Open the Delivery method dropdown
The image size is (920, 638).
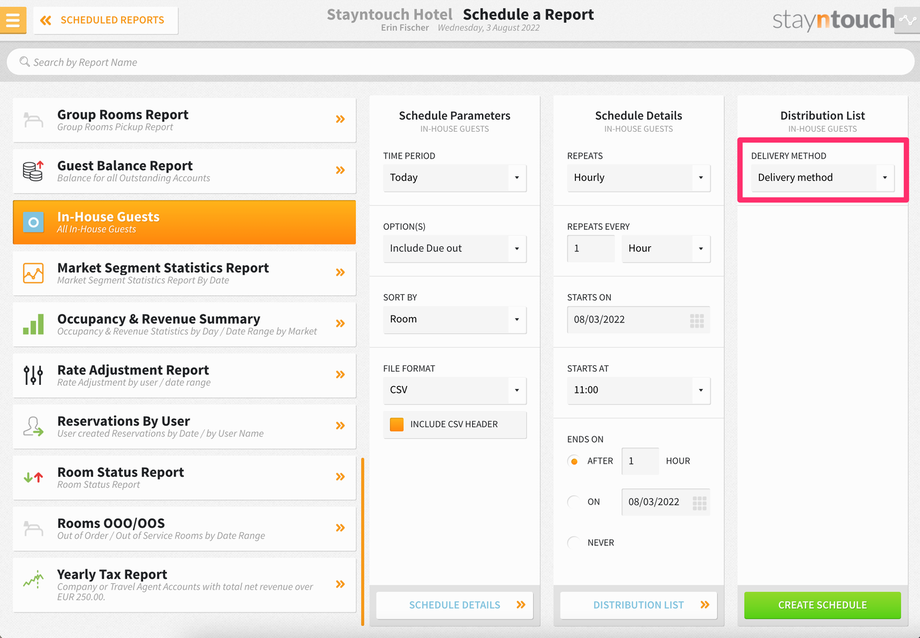pos(823,177)
